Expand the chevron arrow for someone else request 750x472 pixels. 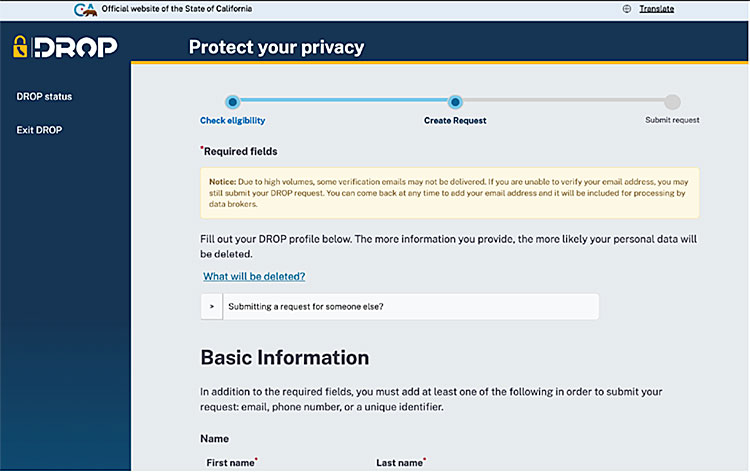pyautogui.click(x=212, y=306)
